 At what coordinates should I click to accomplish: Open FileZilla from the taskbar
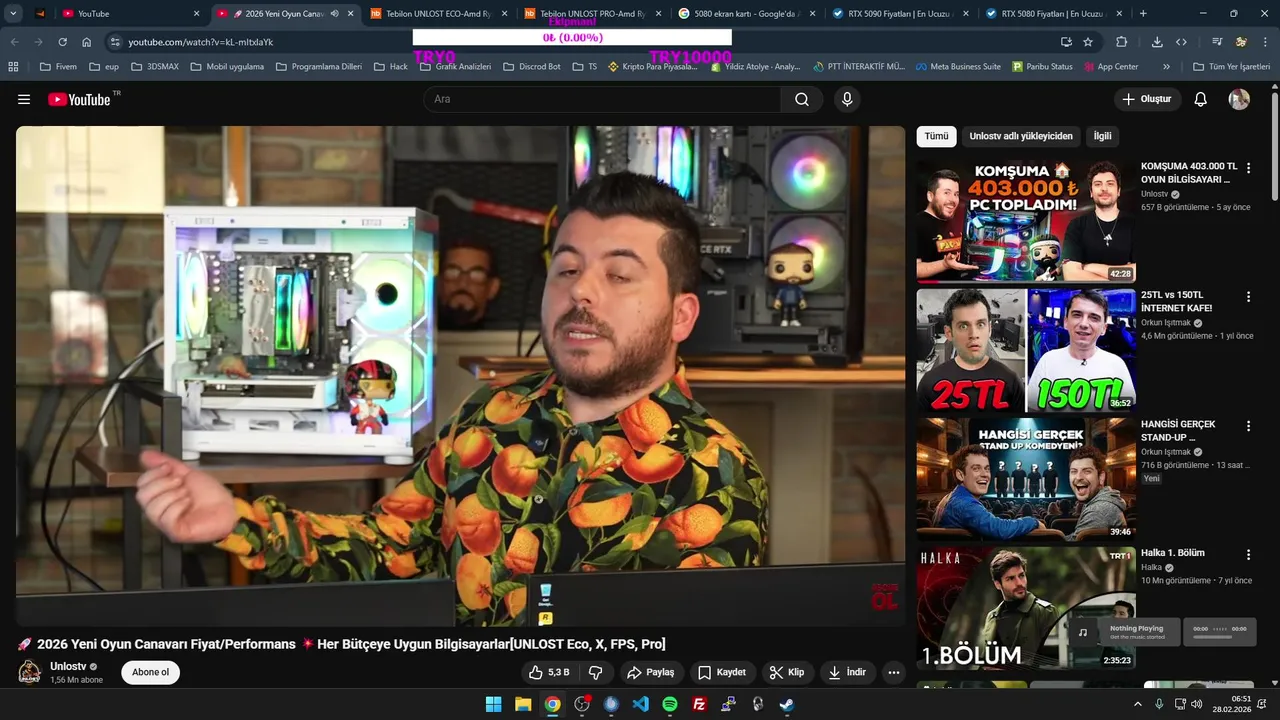pyautogui.click(x=699, y=704)
